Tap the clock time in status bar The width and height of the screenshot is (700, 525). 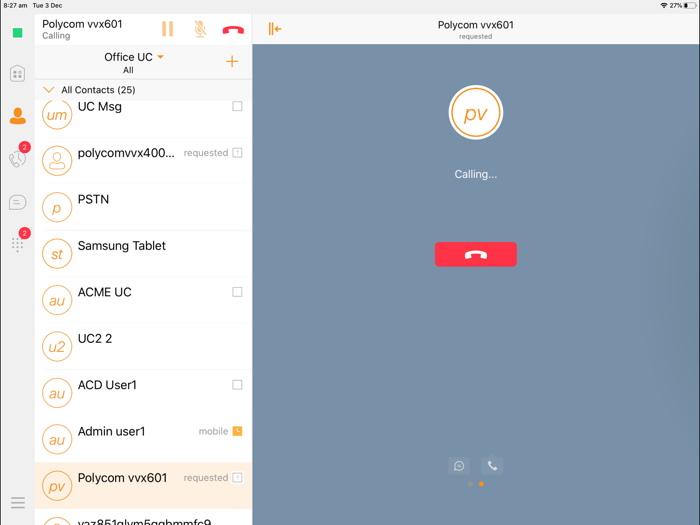click(x=15, y=5)
